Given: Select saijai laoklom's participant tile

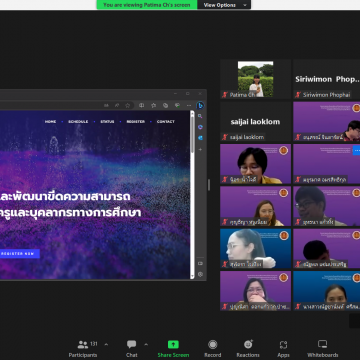Looking at the screenshot, I should pyautogui.click(x=255, y=122).
